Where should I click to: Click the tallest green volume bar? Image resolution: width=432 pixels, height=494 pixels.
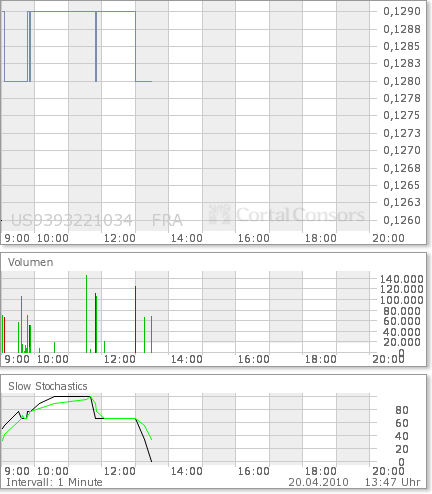pyautogui.click(x=86, y=314)
